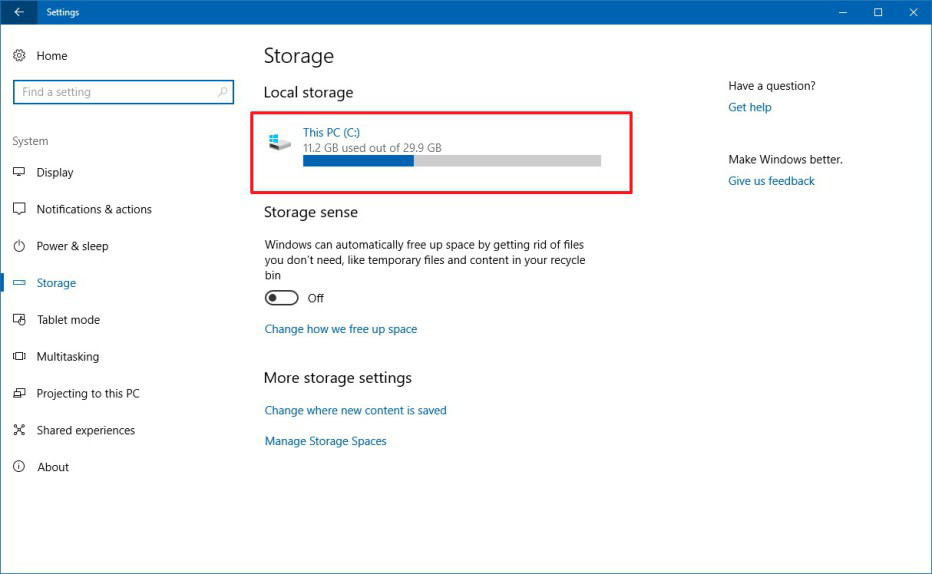
Task: Click the search magnifier icon
Action: click(x=222, y=92)
